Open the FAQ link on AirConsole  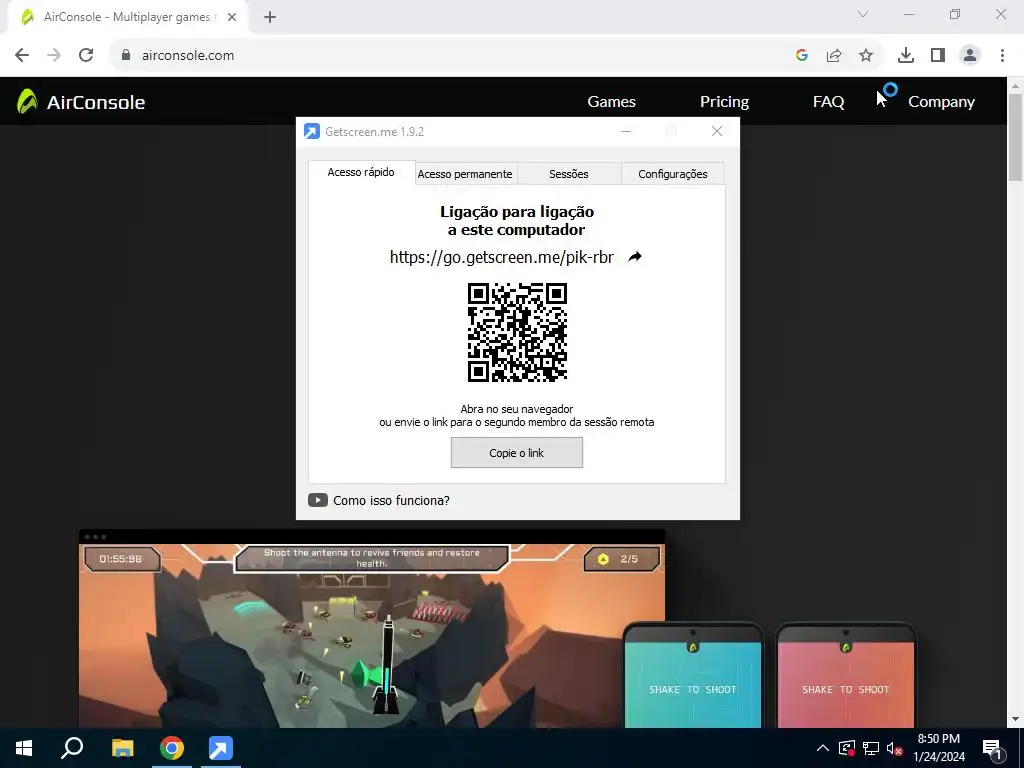[828, 102]
